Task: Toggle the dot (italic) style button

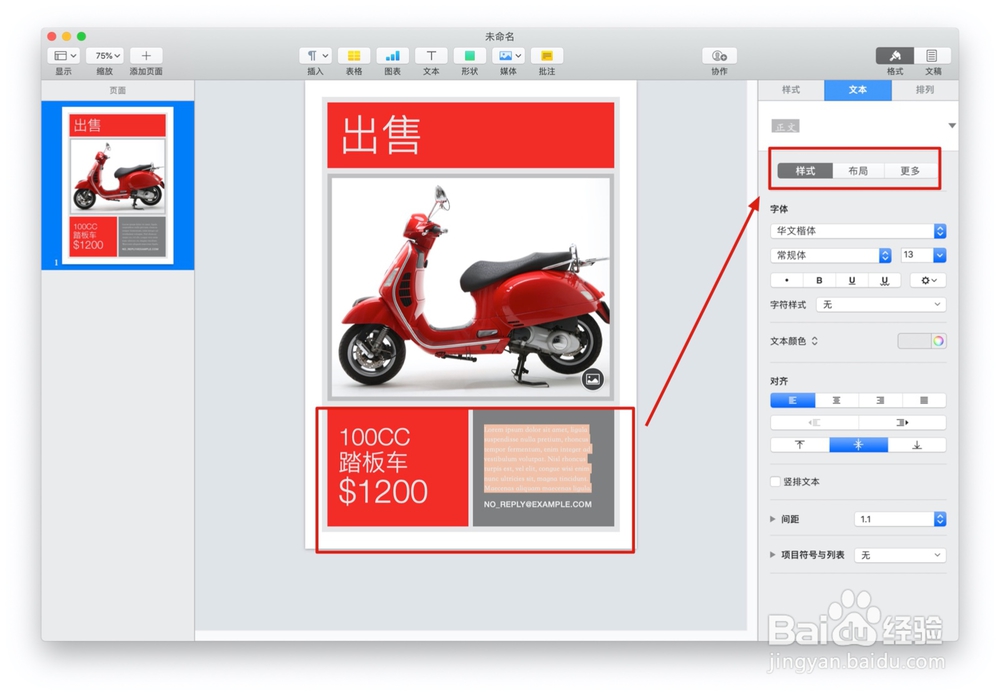Action: 787,280
